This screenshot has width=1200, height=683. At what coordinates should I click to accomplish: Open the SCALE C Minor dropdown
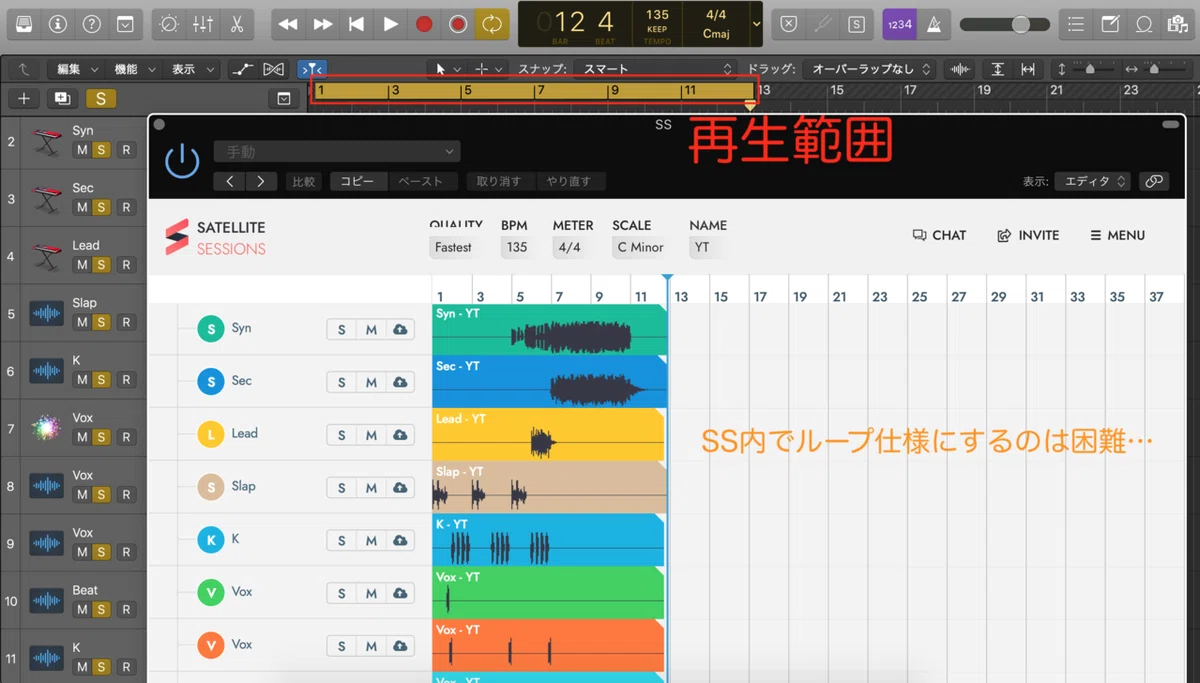(640, 247)
